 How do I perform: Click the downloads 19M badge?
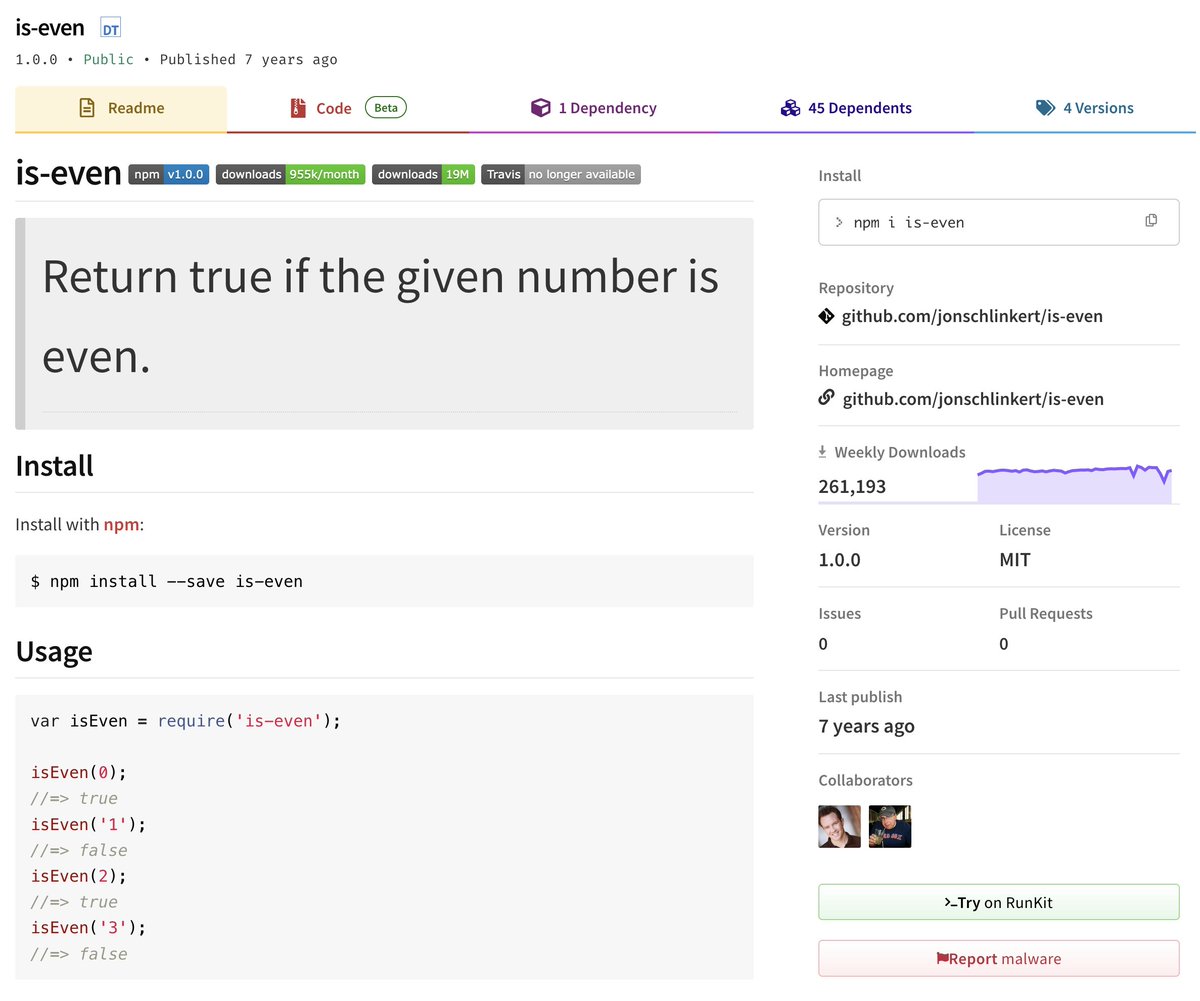tap(423, 174)
